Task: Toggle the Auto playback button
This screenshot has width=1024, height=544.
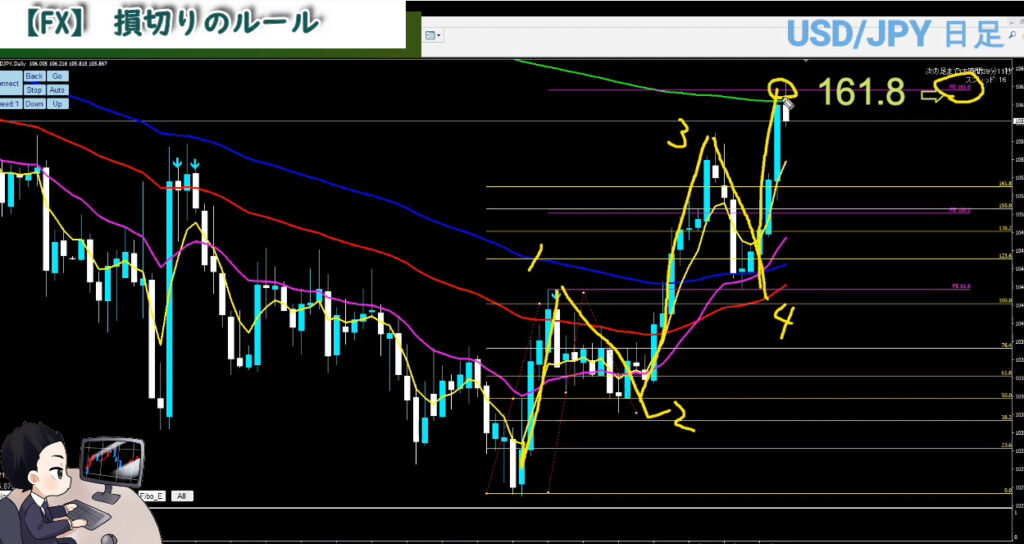Action: pos(57,90)
